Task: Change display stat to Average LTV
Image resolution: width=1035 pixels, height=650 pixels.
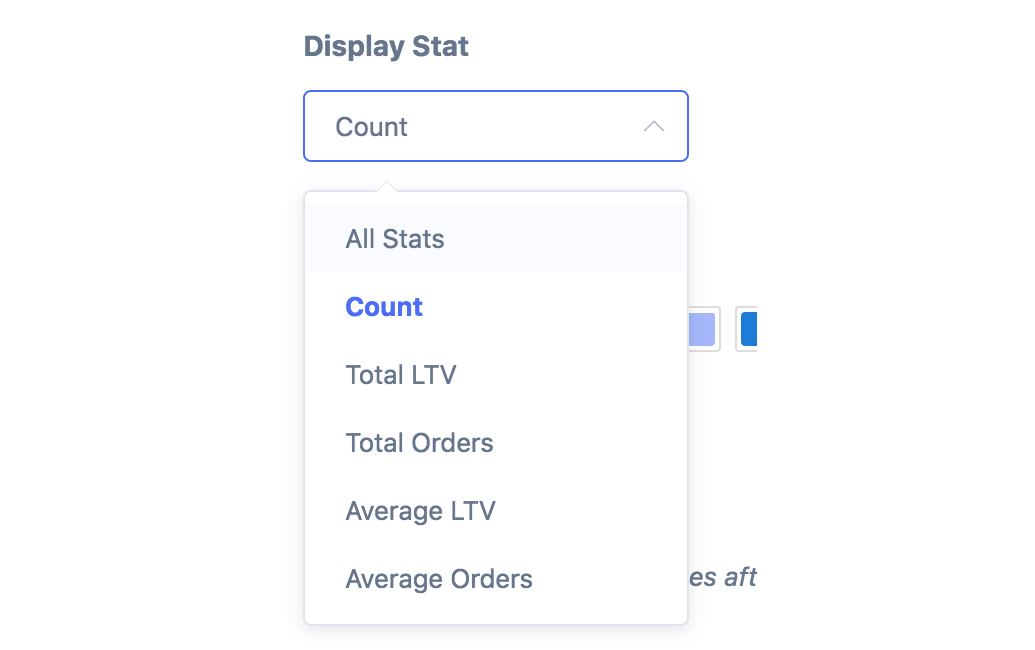Action: click(x=420, y=511)
